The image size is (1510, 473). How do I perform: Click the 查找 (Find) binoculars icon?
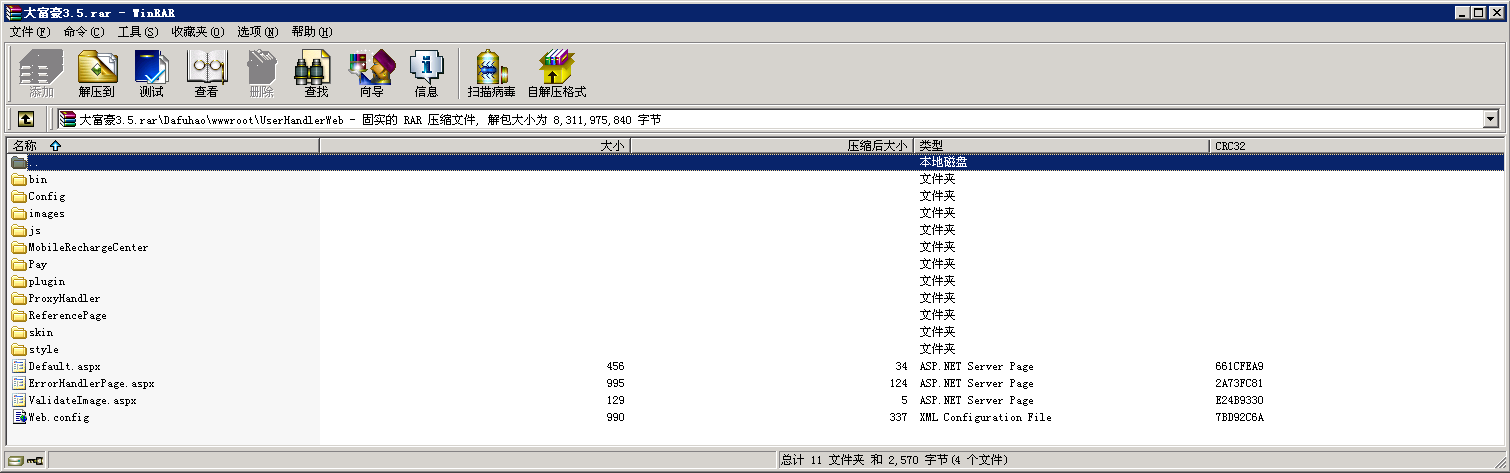click(316, 73)
